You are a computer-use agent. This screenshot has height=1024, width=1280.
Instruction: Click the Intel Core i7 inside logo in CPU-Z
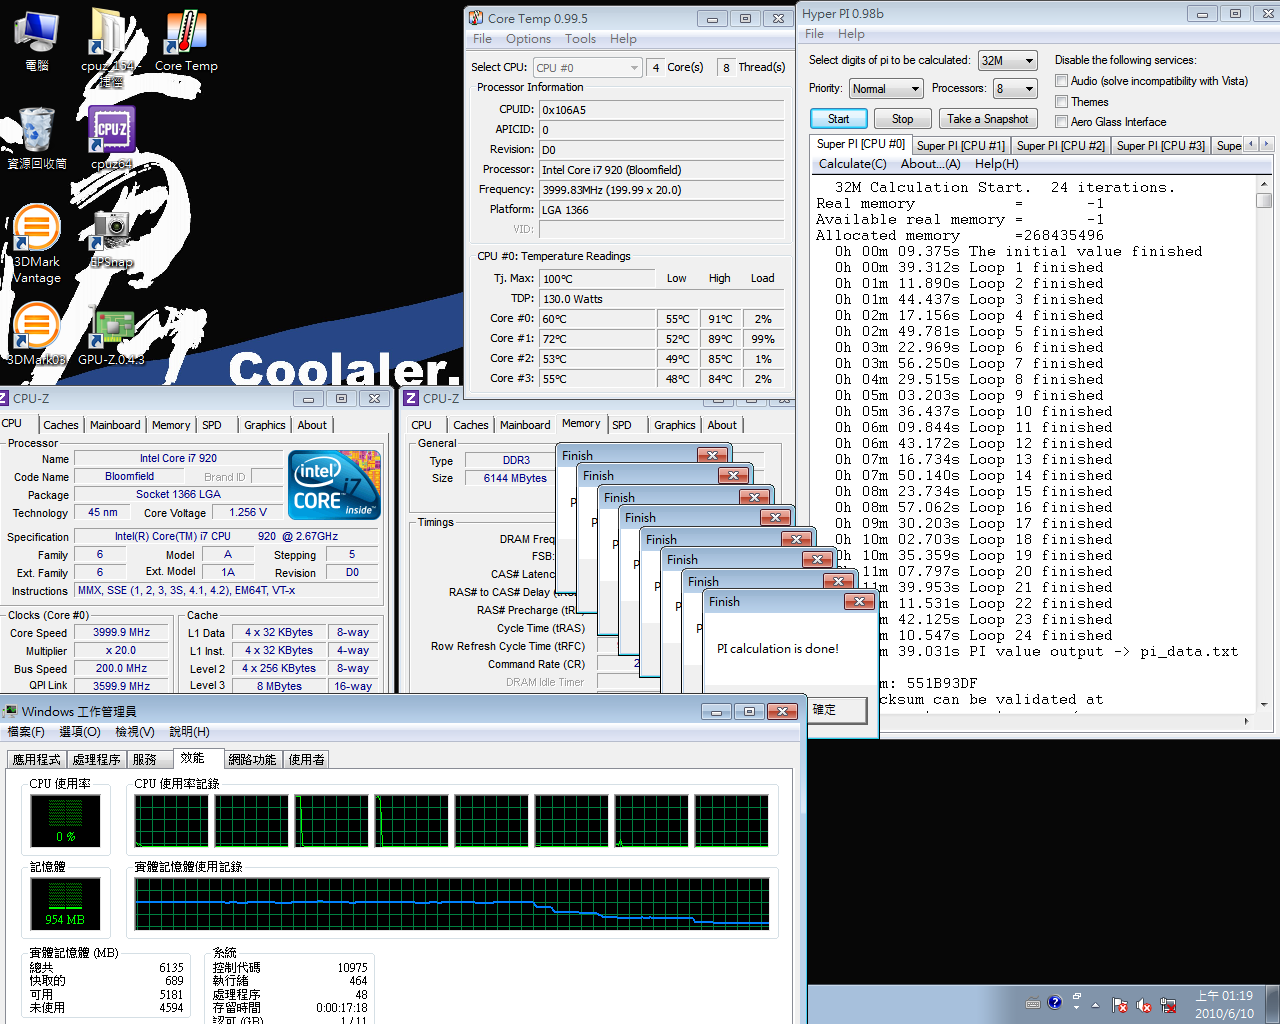point(335,485)
